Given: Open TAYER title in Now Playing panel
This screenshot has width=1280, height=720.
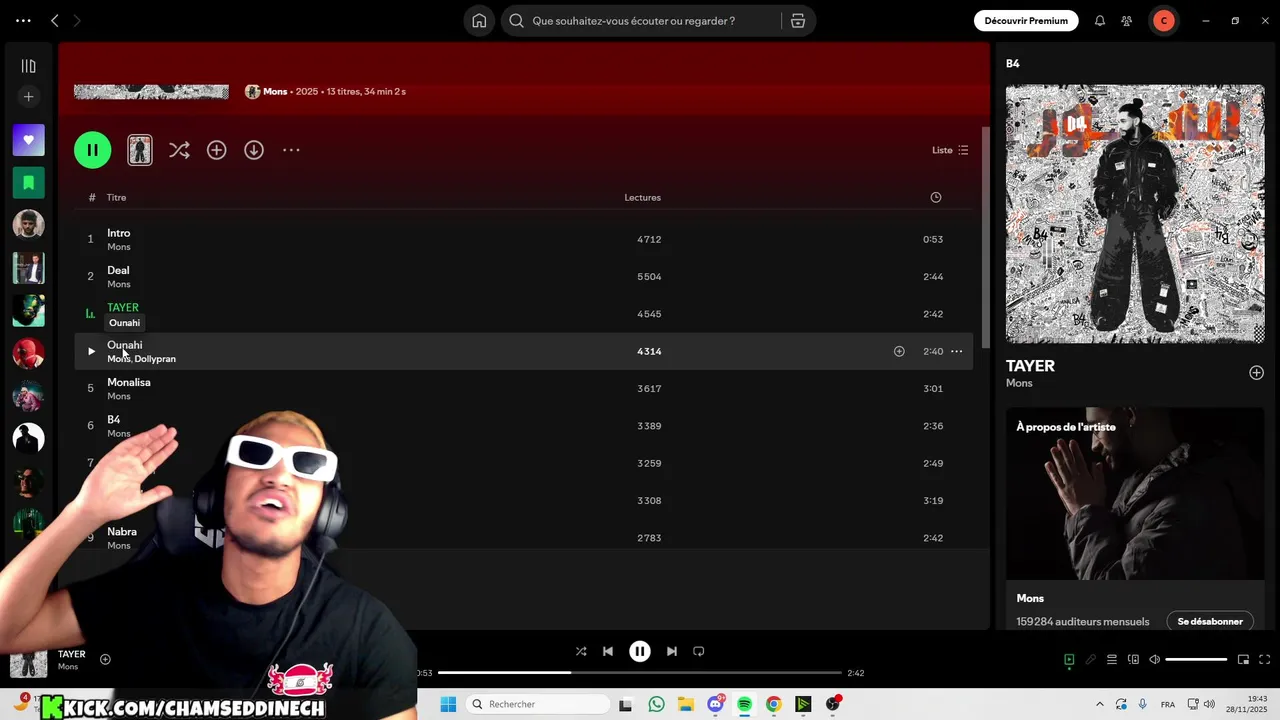Looking at the screenshot, I should point(1030,366).
